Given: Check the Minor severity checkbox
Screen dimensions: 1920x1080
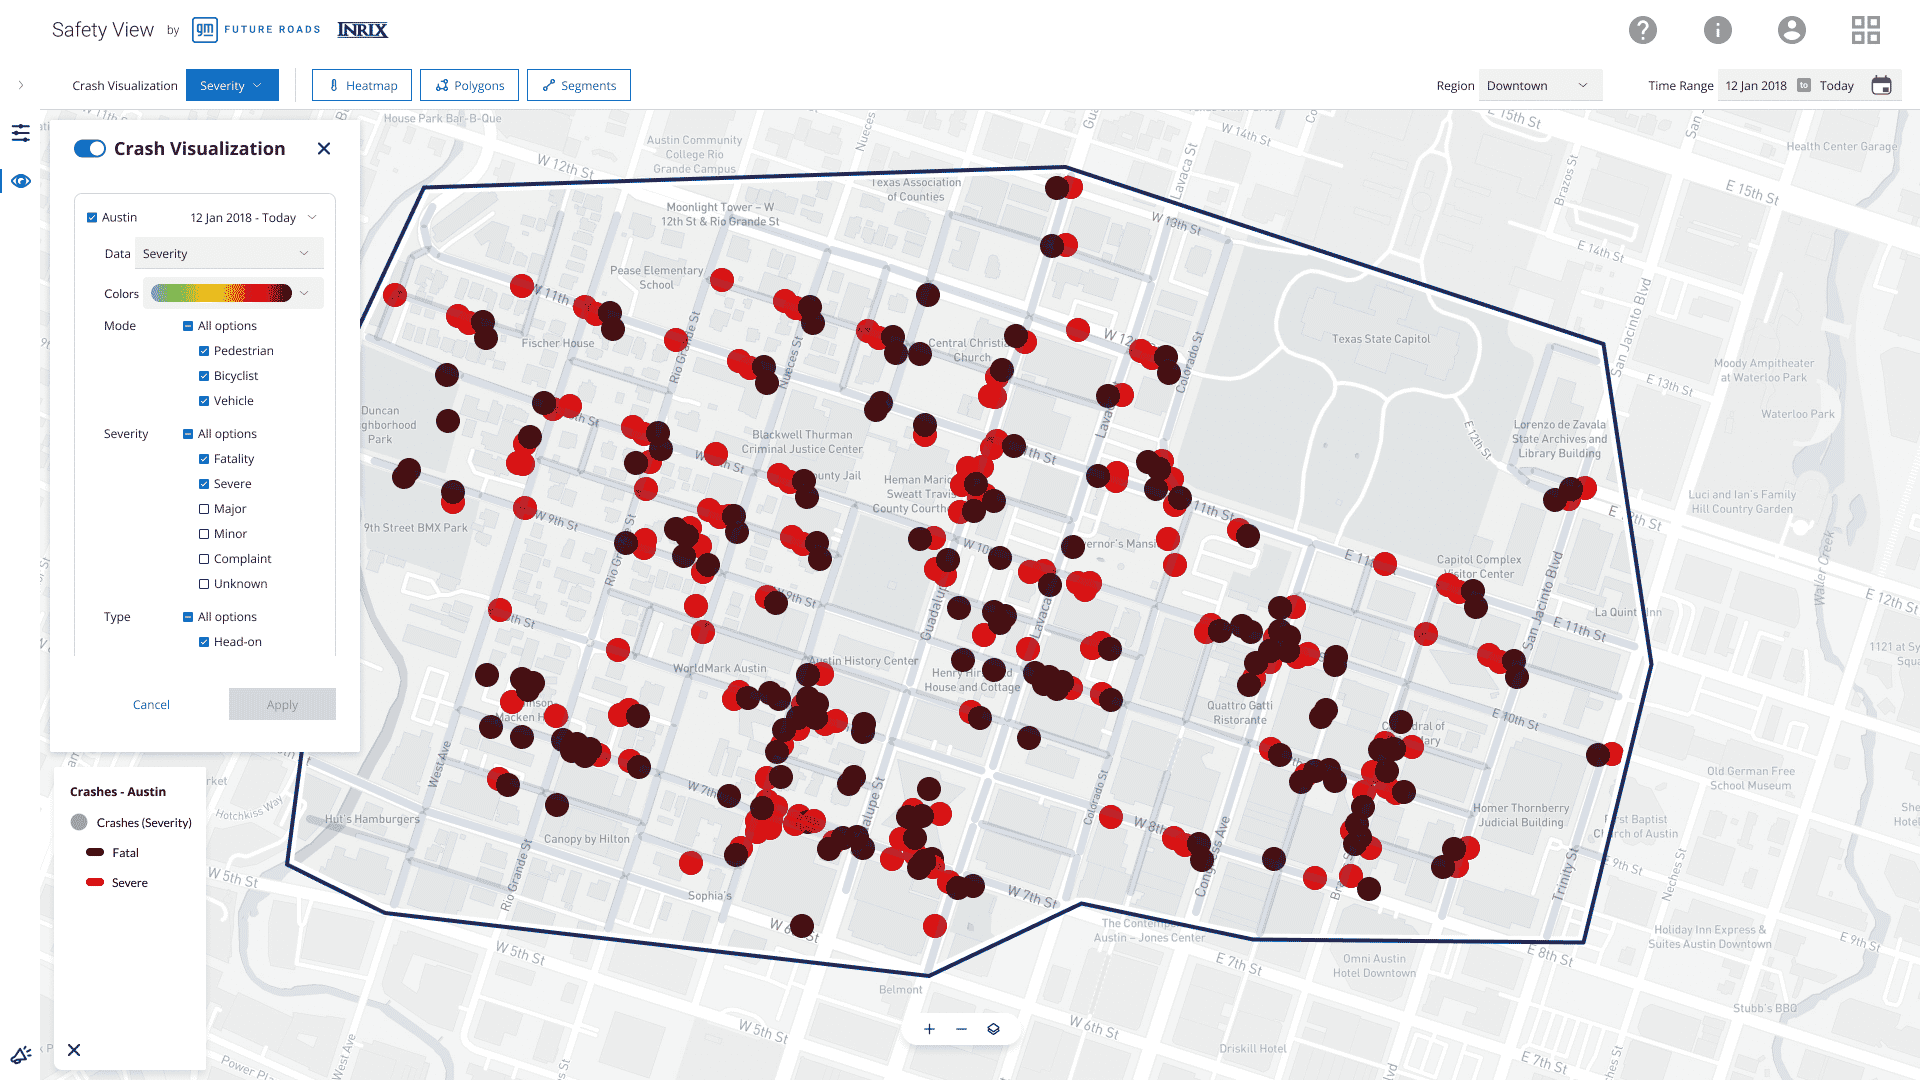Looking at the screenshot, I should click(204, 534).
